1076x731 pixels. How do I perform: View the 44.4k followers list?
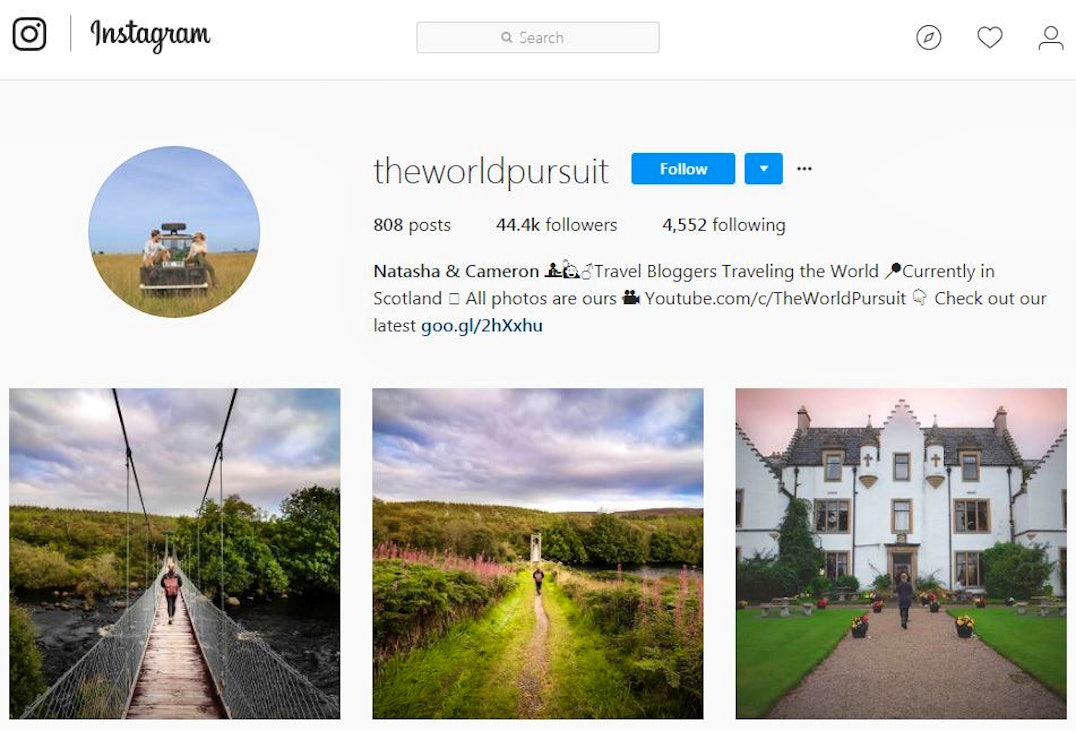(557, 225)
